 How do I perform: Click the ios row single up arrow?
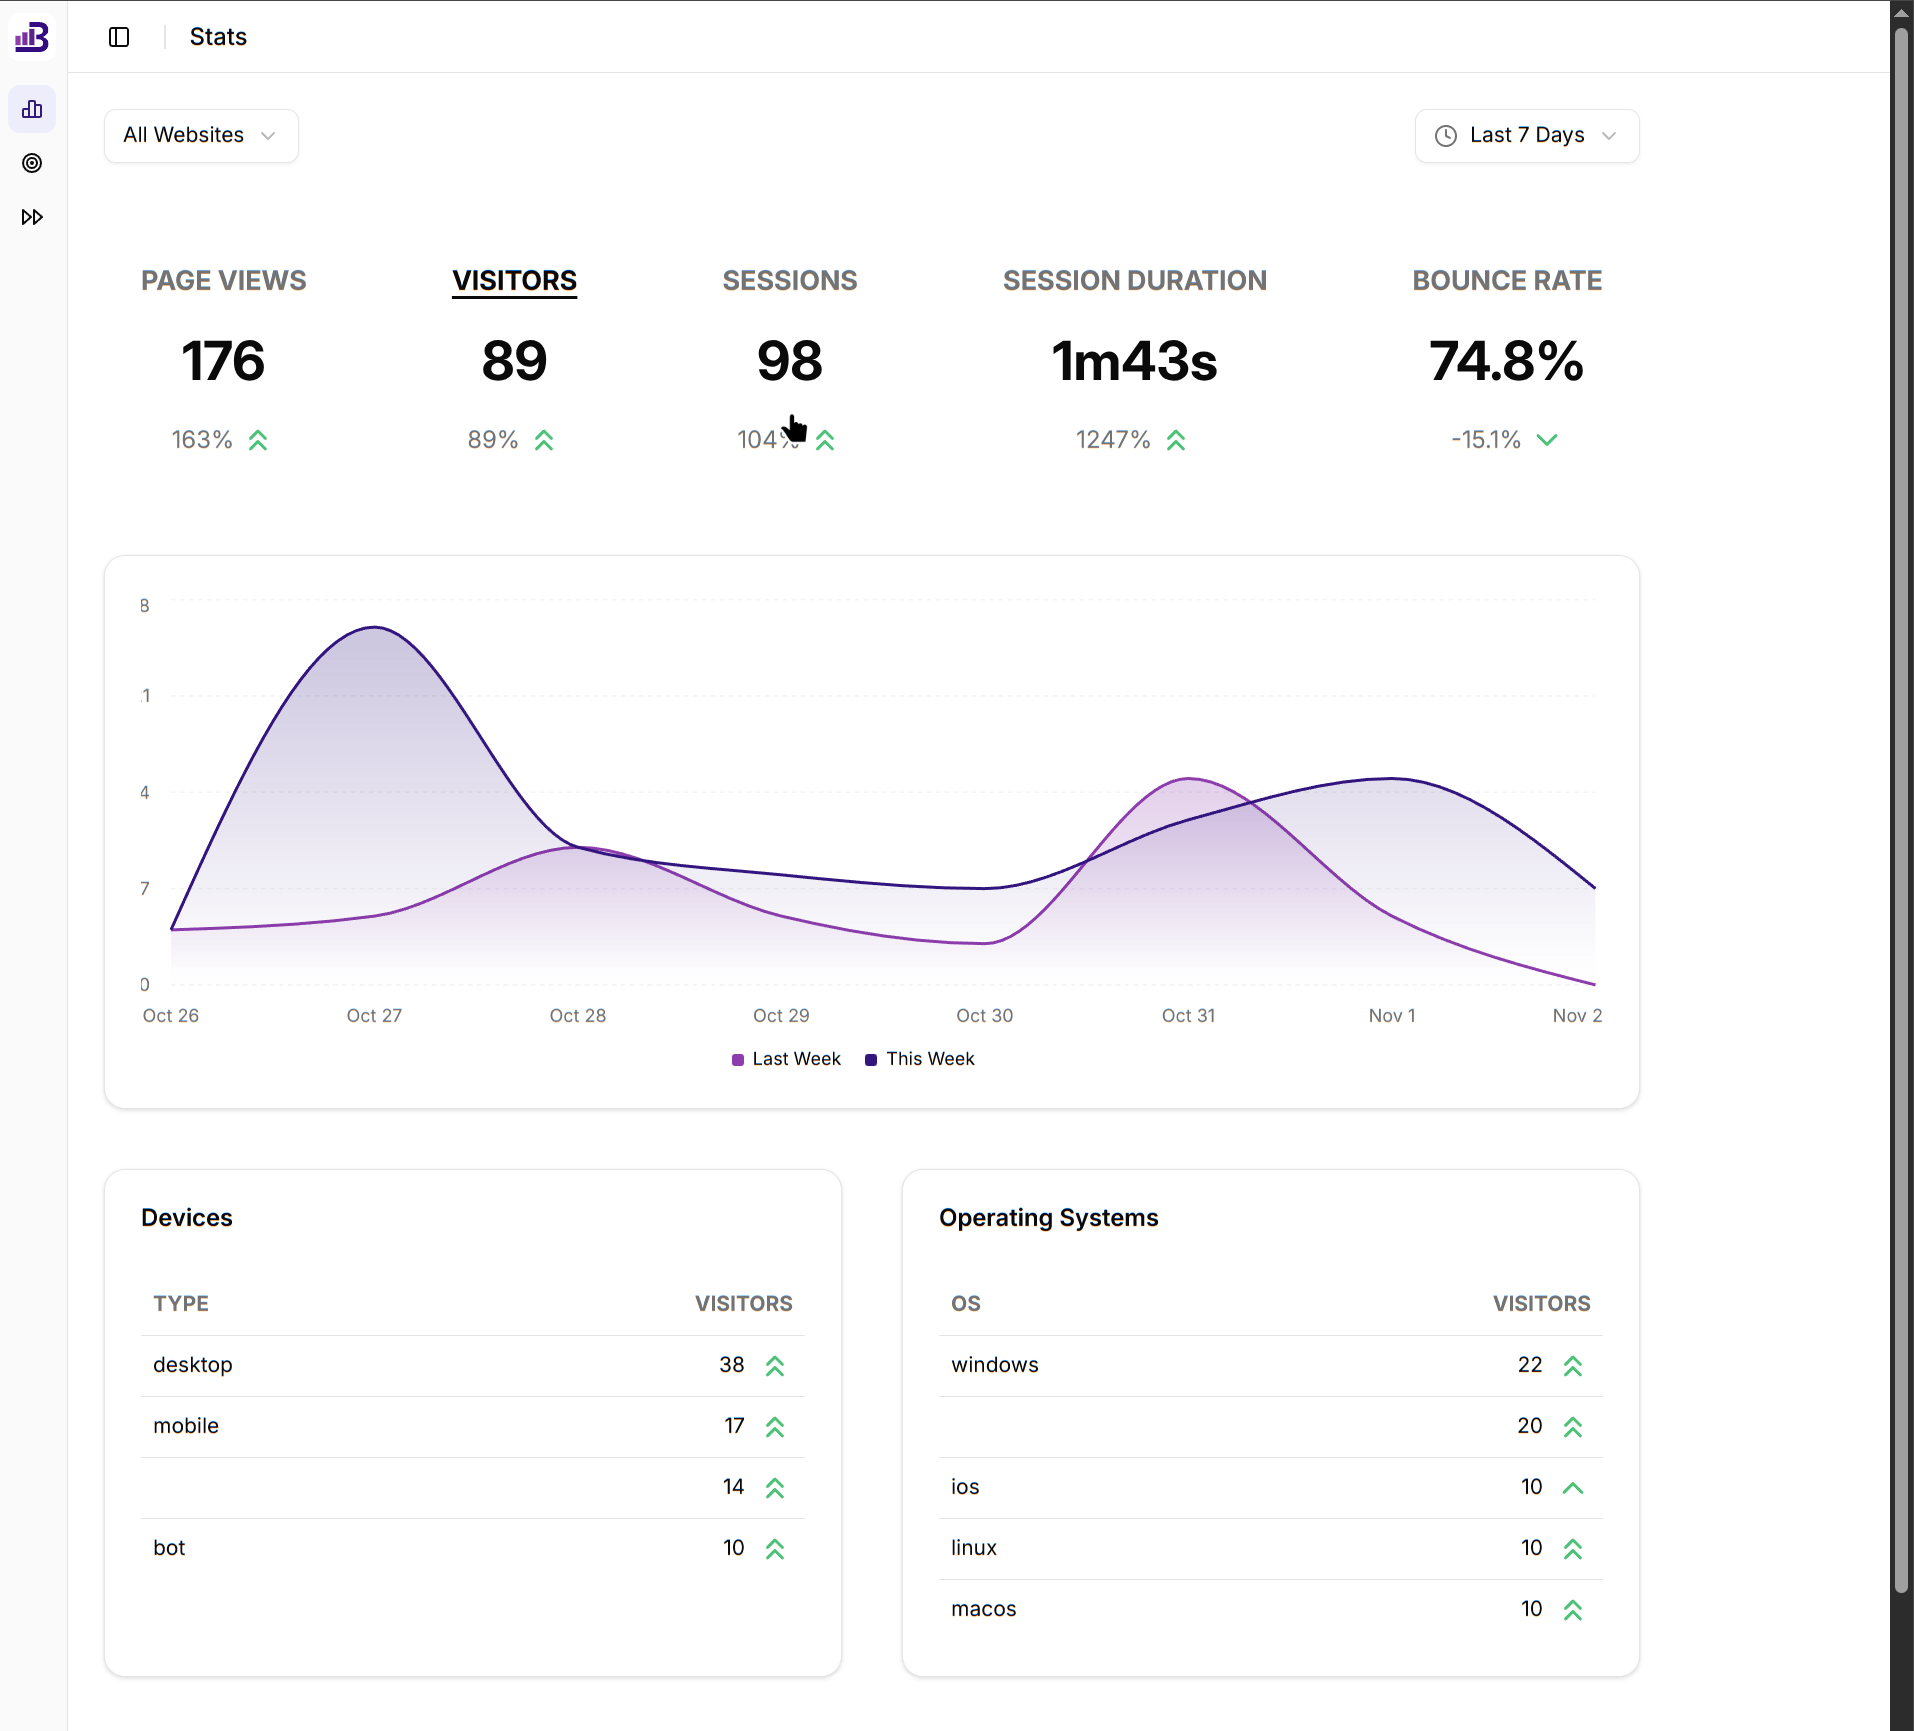pyautogui.click(x=1572, y=1488)
